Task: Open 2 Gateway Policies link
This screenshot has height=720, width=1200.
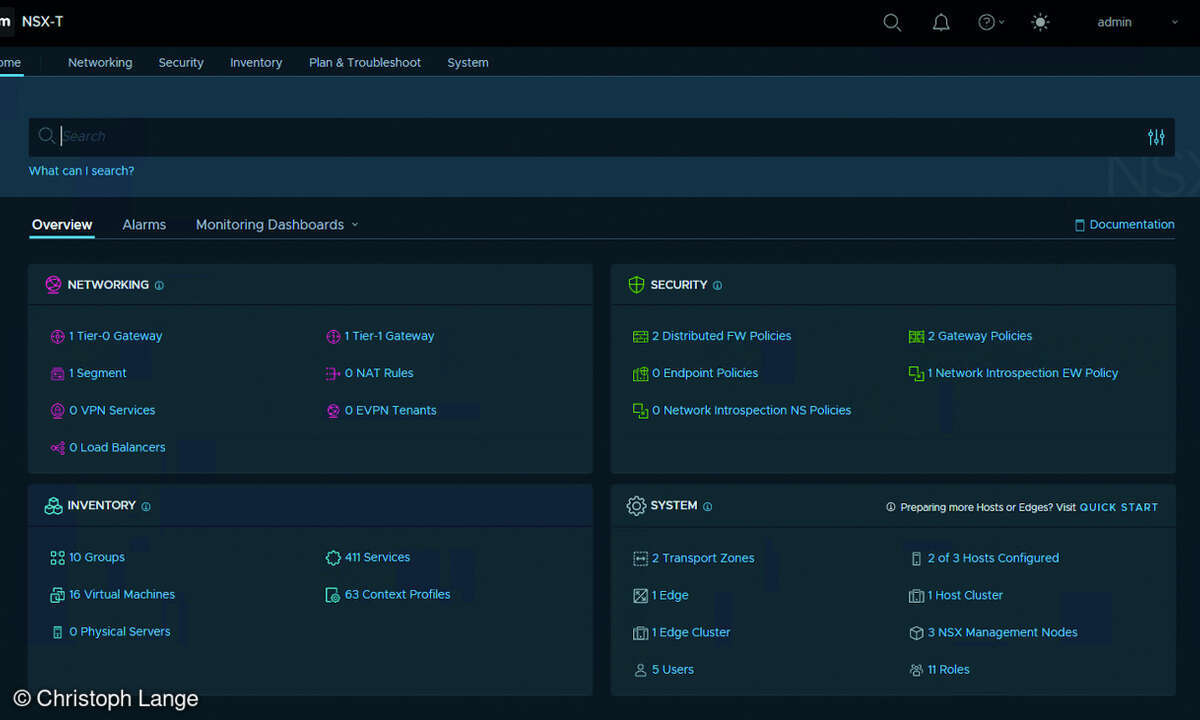Action: (x=980, y=336)
